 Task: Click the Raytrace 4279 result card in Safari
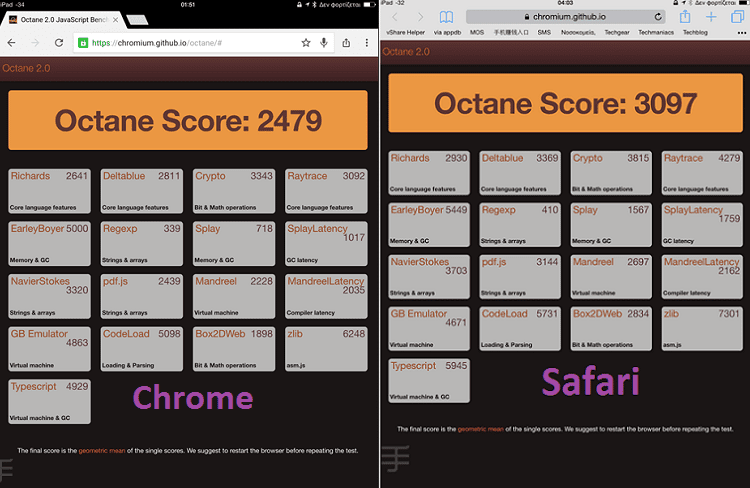tap(702, 173)
